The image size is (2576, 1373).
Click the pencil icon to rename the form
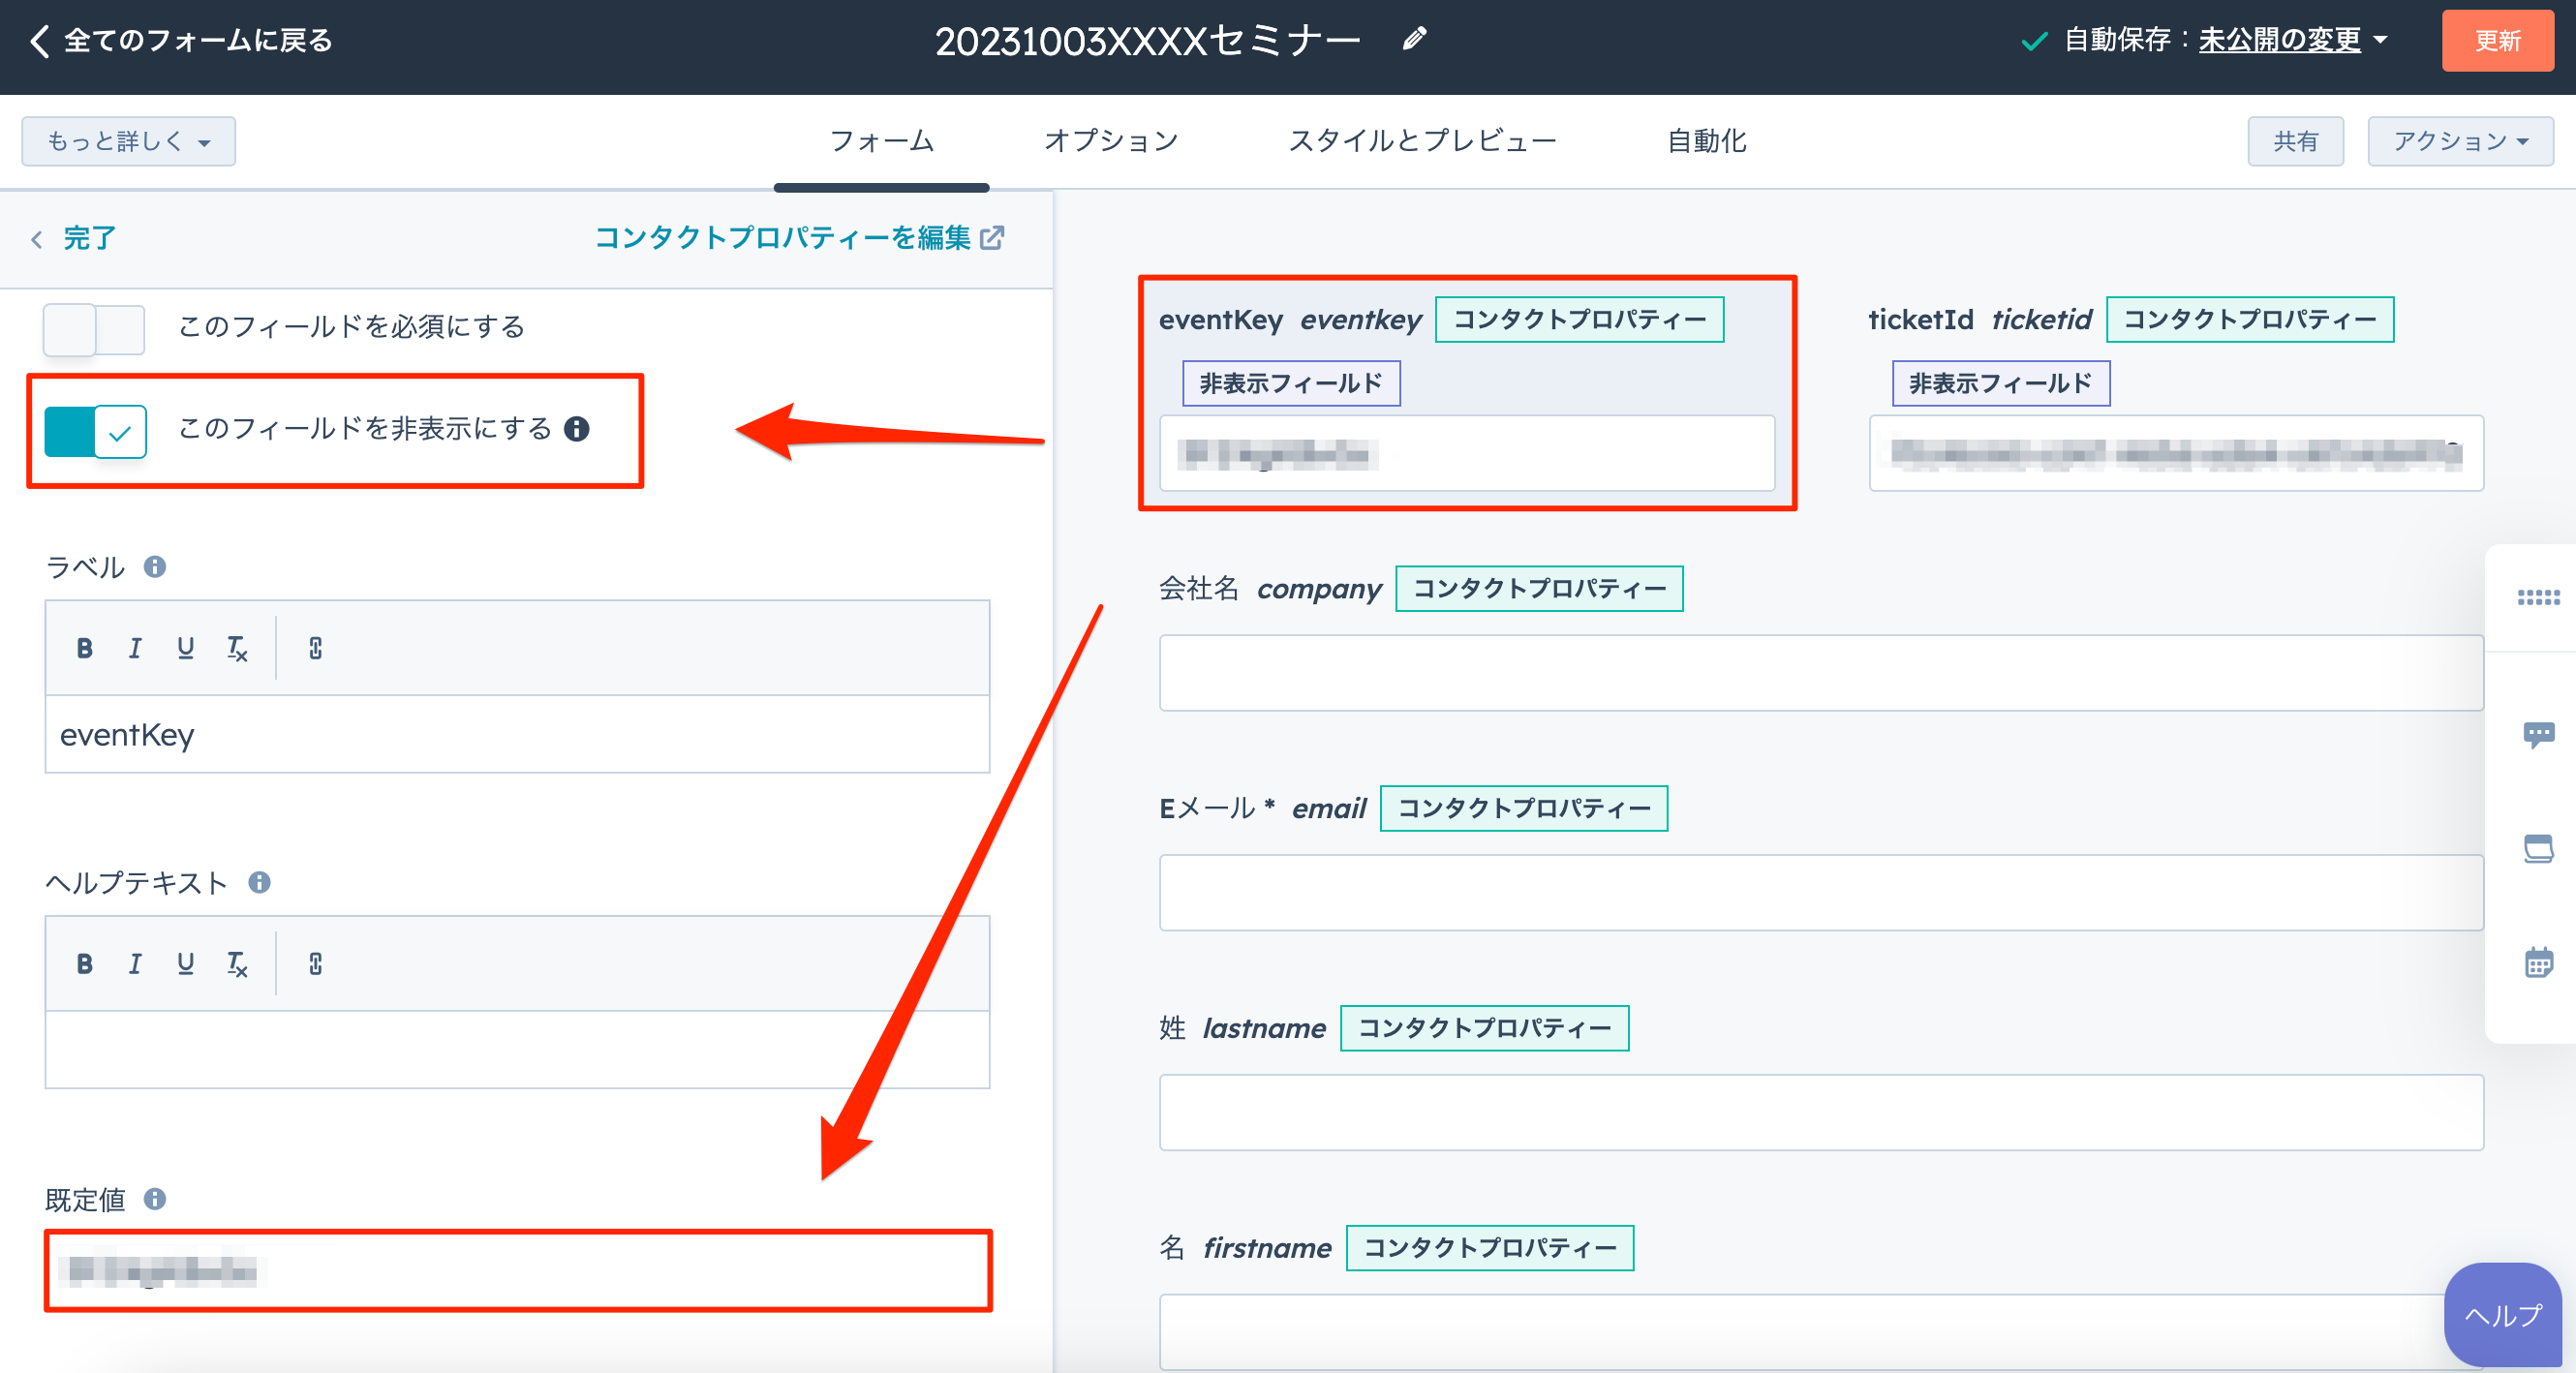pos(1414,39)
